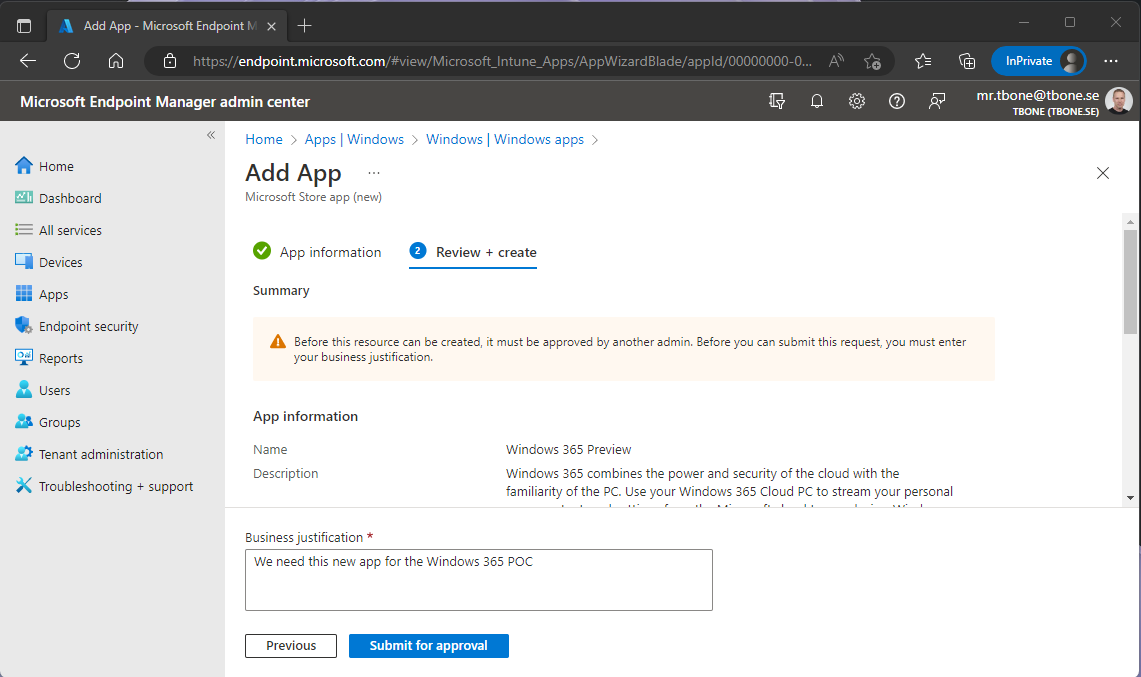Open the browser Settings and more menu
The height and width of the screenshot is (677, 1141).
(1111, 61)
